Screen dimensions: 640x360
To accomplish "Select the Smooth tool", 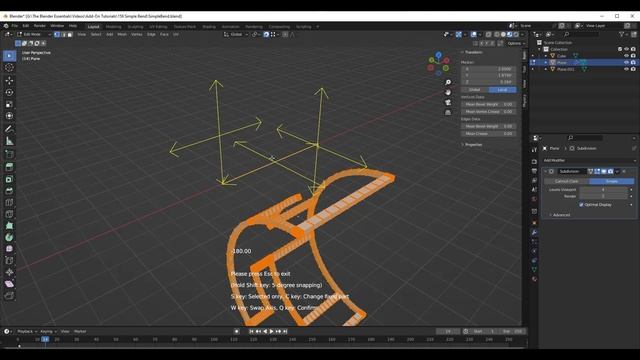I will pos(9,249).
